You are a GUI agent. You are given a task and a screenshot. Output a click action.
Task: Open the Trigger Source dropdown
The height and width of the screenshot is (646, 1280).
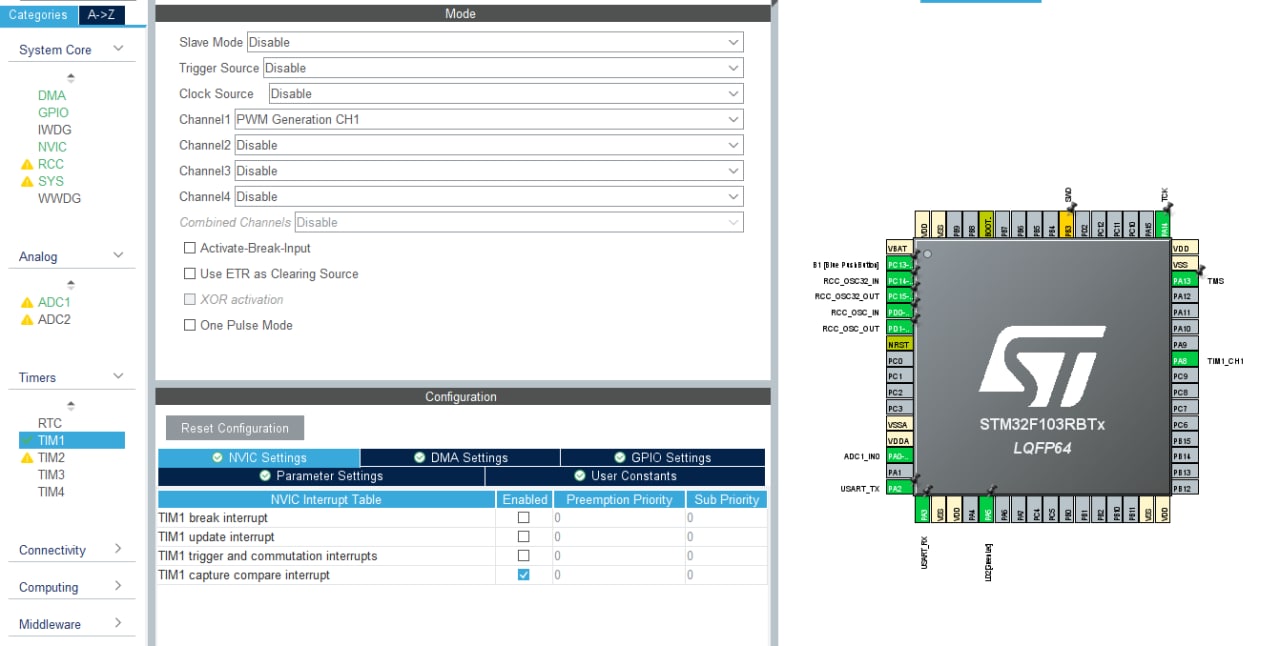coord(503,68)
